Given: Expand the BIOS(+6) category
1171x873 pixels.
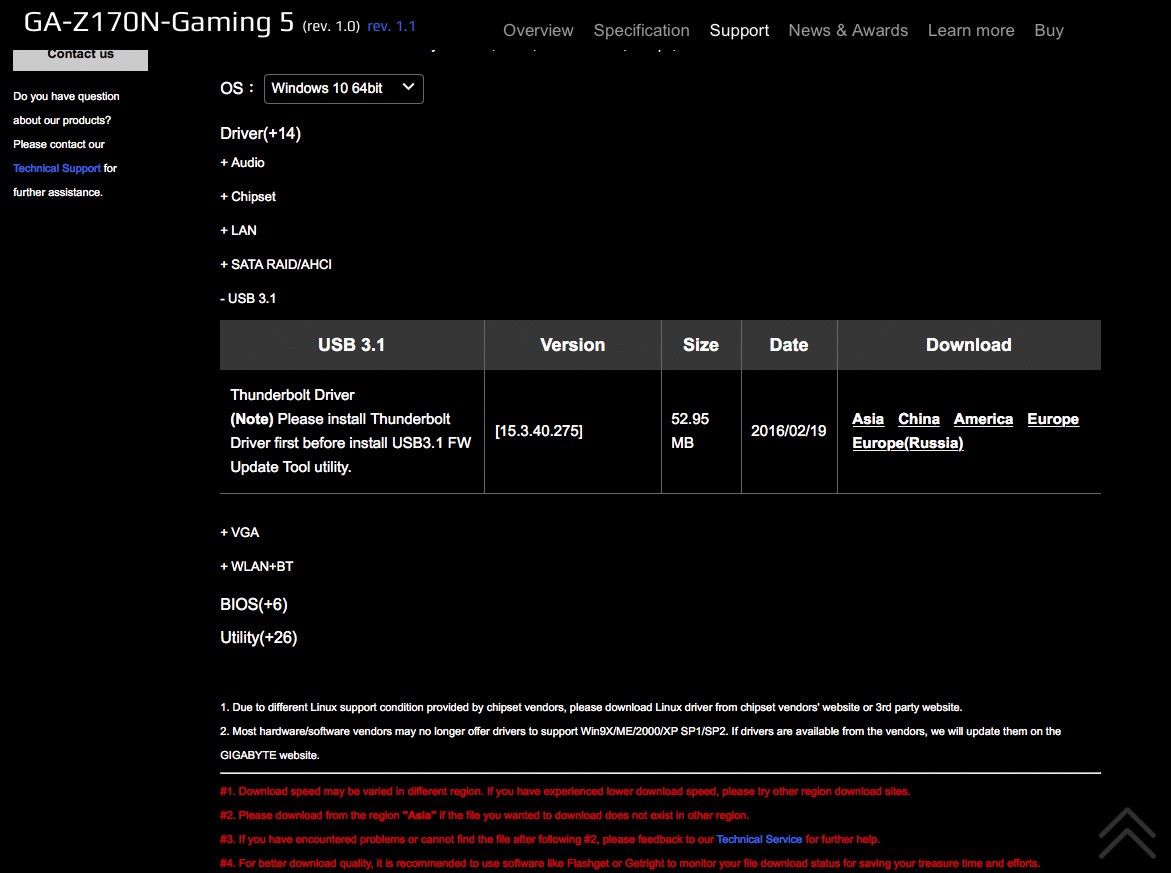Looking at the screenshot, I should tap(254, 604).
